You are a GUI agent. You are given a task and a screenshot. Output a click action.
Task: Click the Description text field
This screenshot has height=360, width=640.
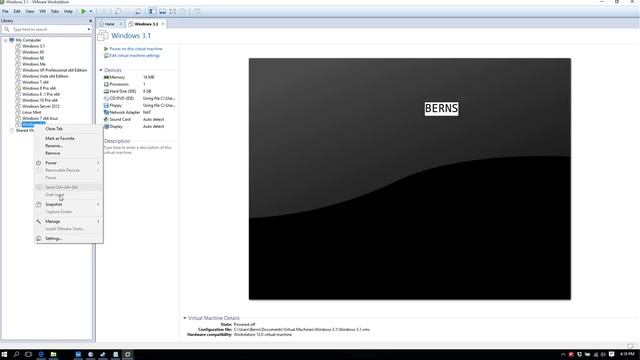coord(139,150)
